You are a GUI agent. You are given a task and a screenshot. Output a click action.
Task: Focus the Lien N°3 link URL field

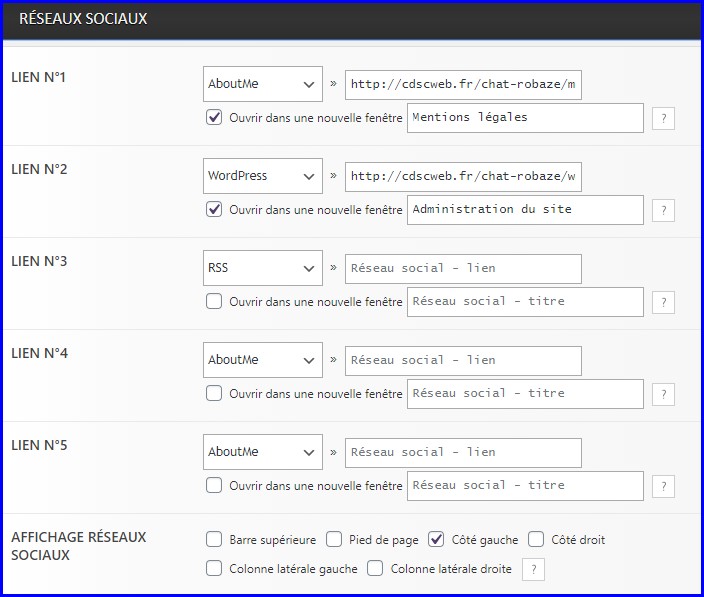[x=463, y=268]
